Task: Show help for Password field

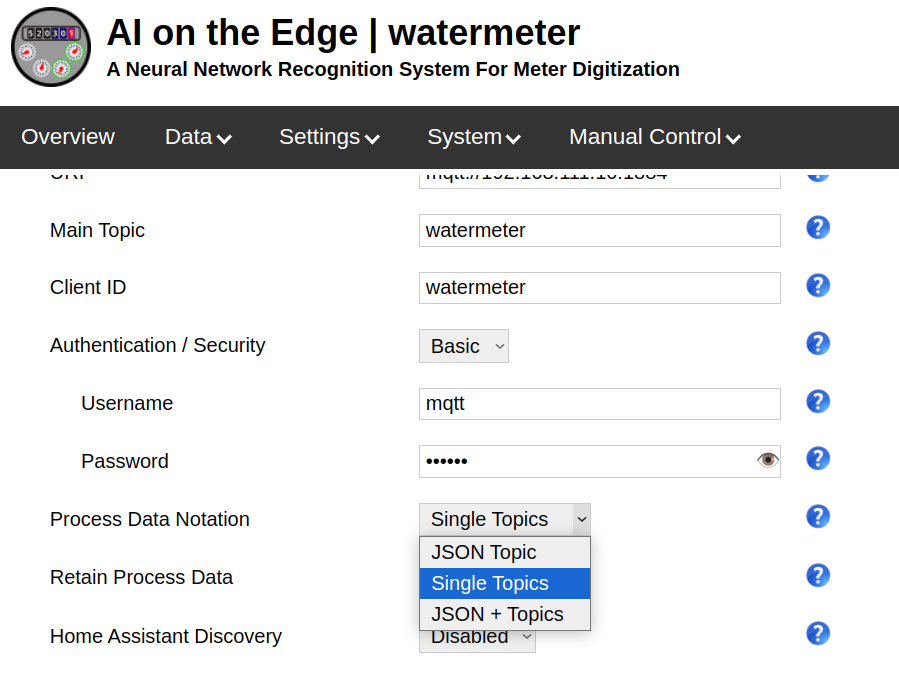Action: point(818,459)
